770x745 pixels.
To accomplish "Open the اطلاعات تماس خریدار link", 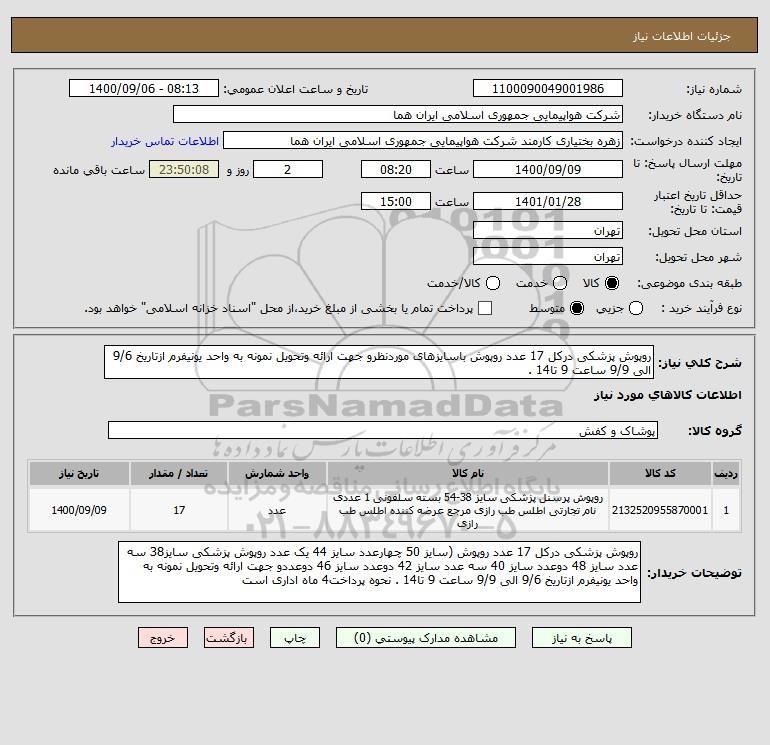I will click(165, 141).
